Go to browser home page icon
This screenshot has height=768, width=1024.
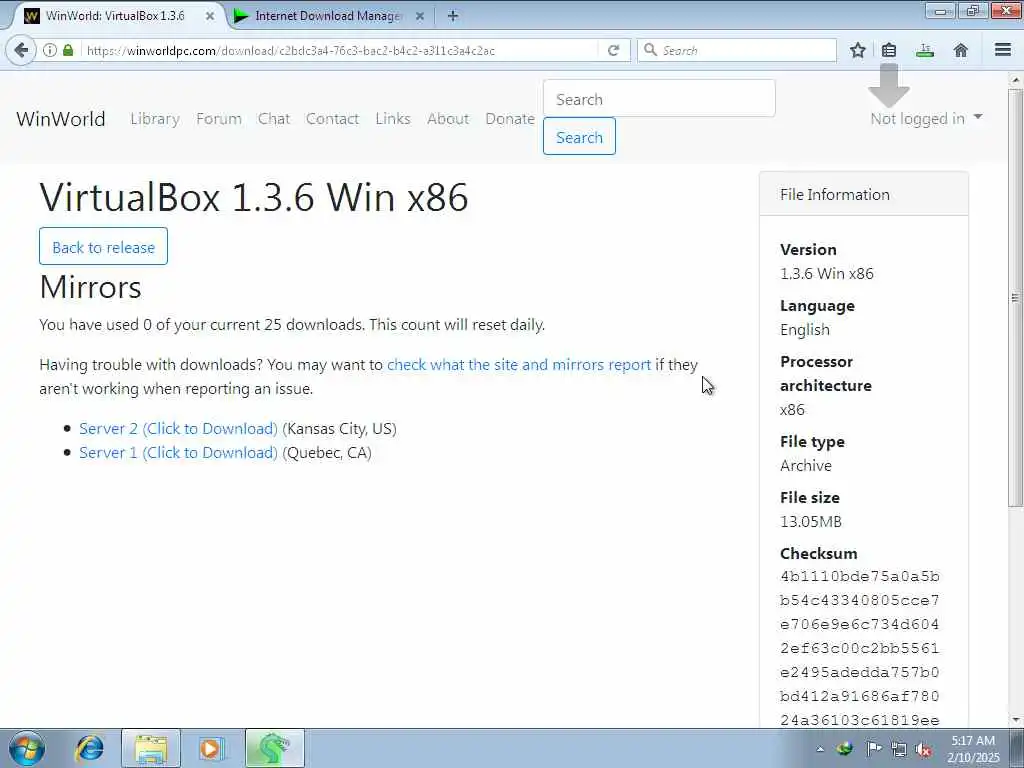point(961,50)
